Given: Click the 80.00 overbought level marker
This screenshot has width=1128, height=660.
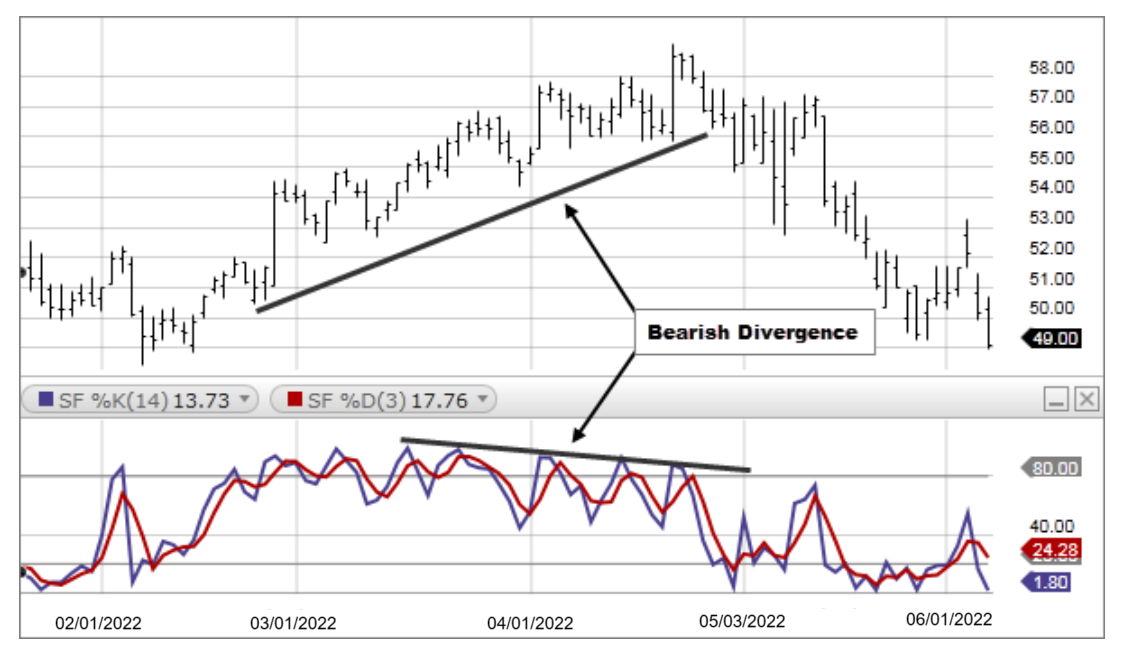Looking at the screenshot, I should click(x=1052, y=467).
